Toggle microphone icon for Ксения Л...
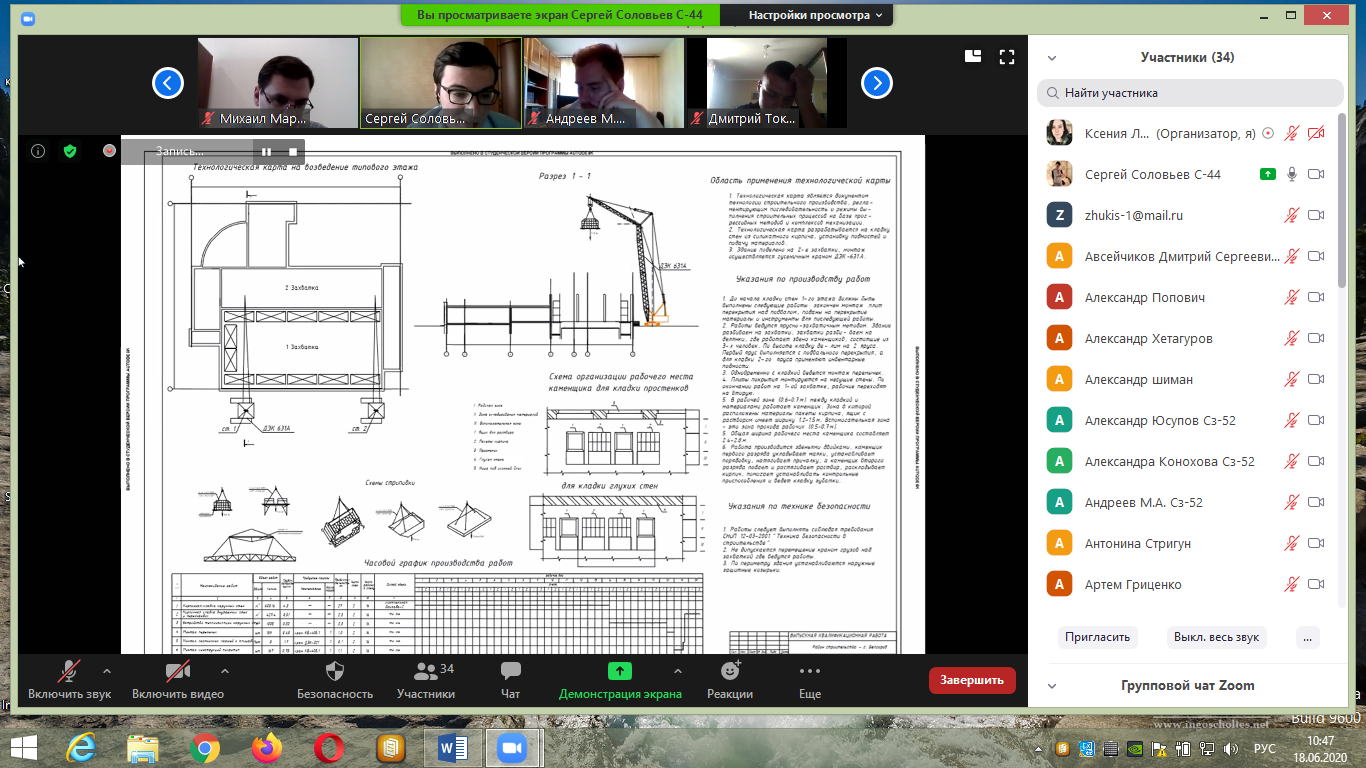Viewport: 1366px width, 768px height. tap(1292, 133)
